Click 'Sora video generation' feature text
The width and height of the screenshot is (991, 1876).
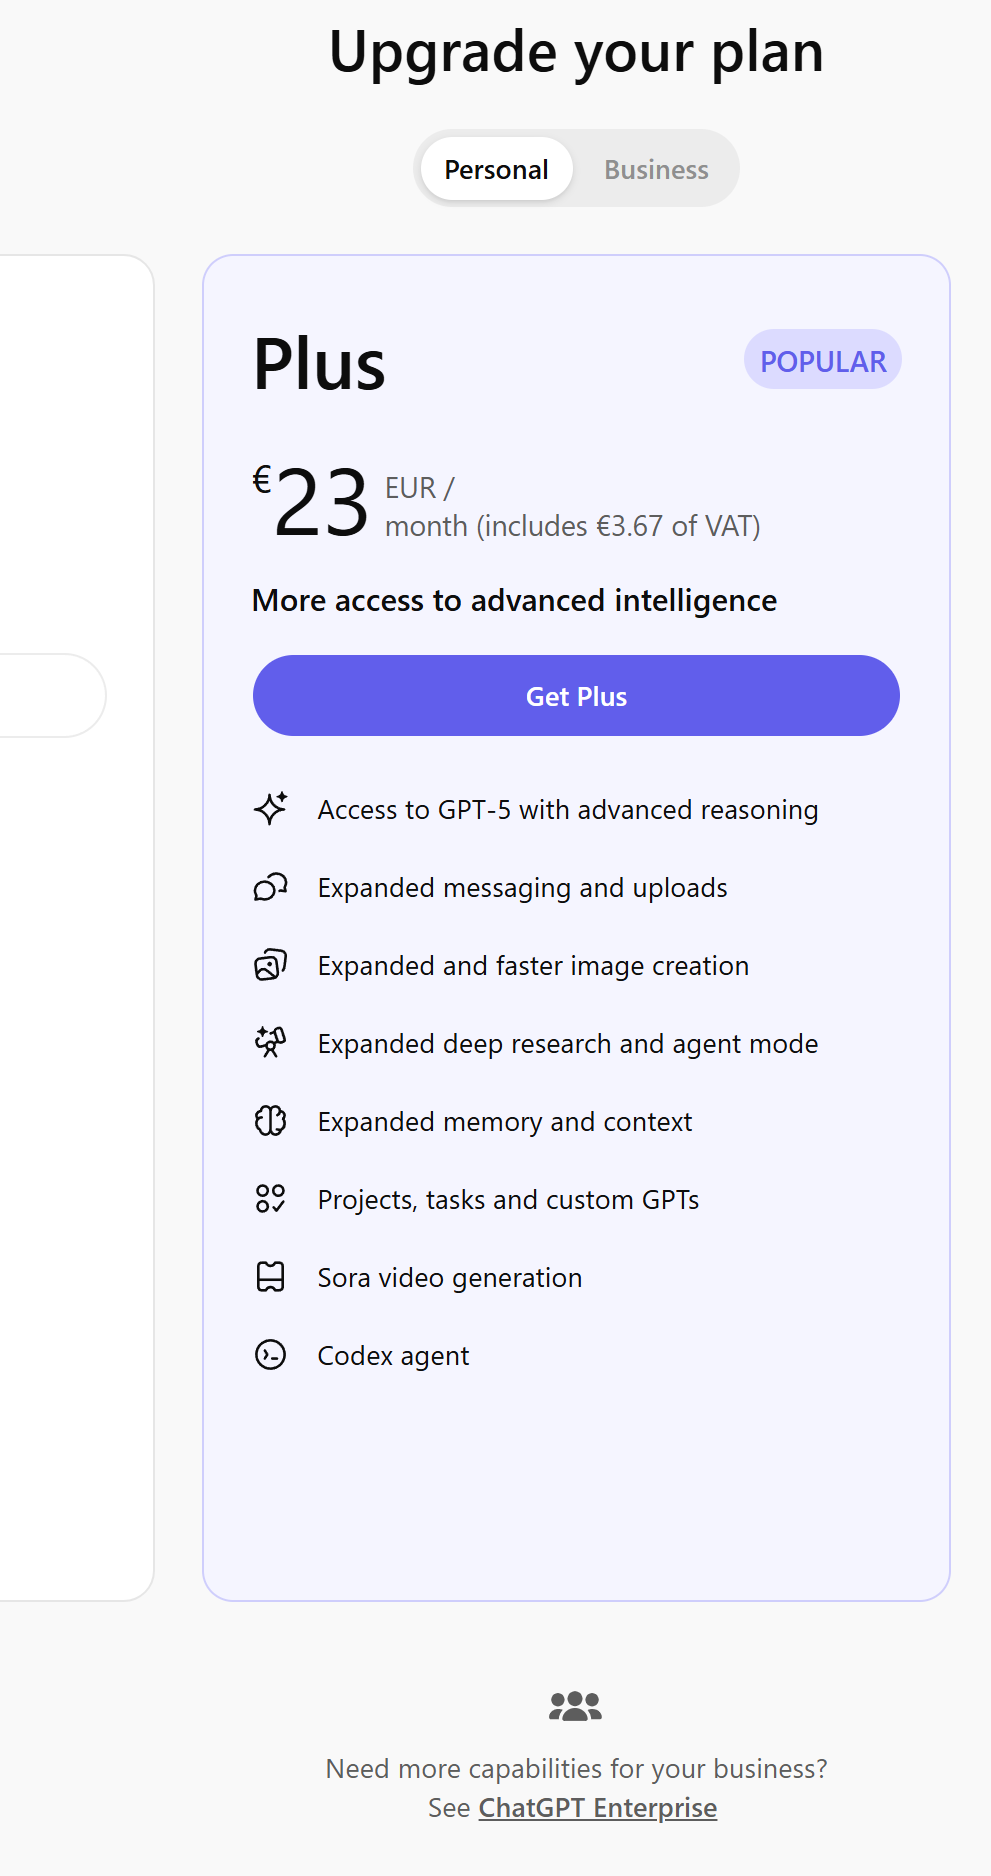(x=449, y=1278)
